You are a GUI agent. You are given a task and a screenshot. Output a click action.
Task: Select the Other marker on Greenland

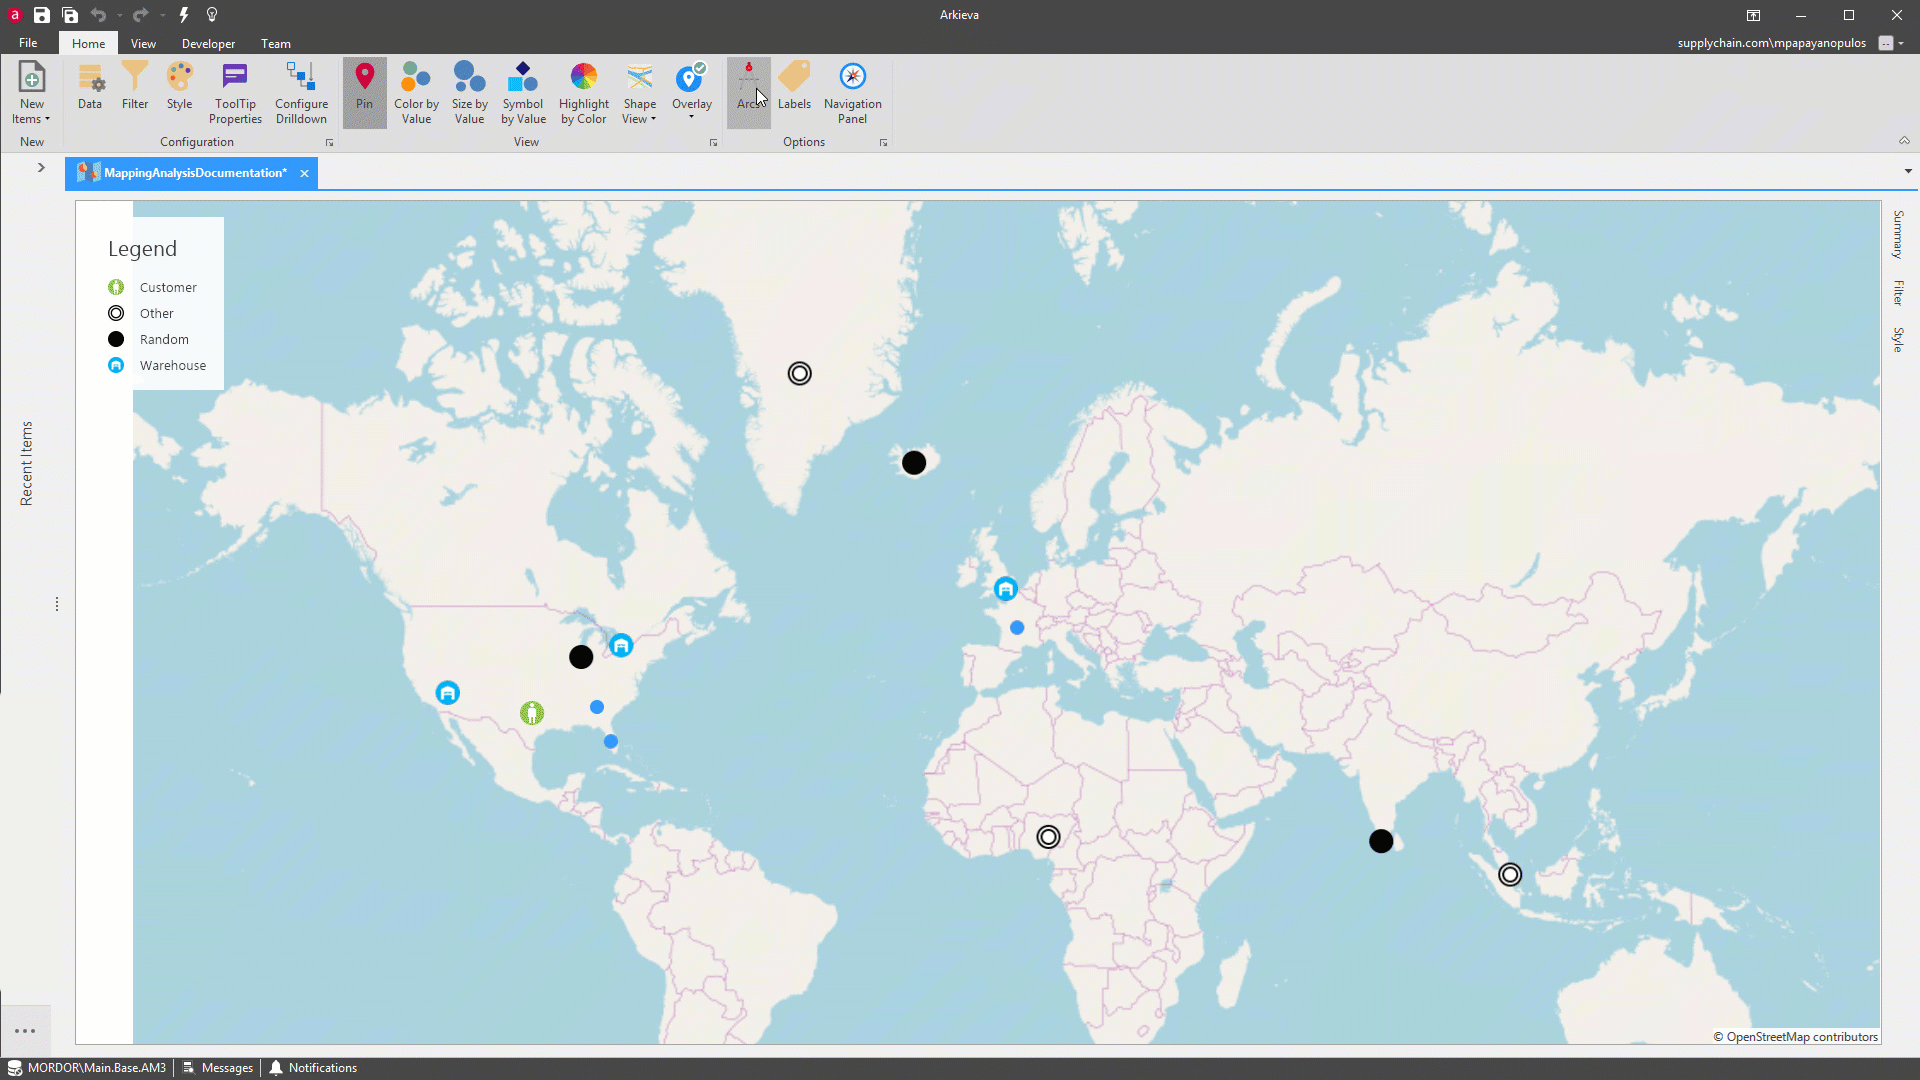pos(799,373)
